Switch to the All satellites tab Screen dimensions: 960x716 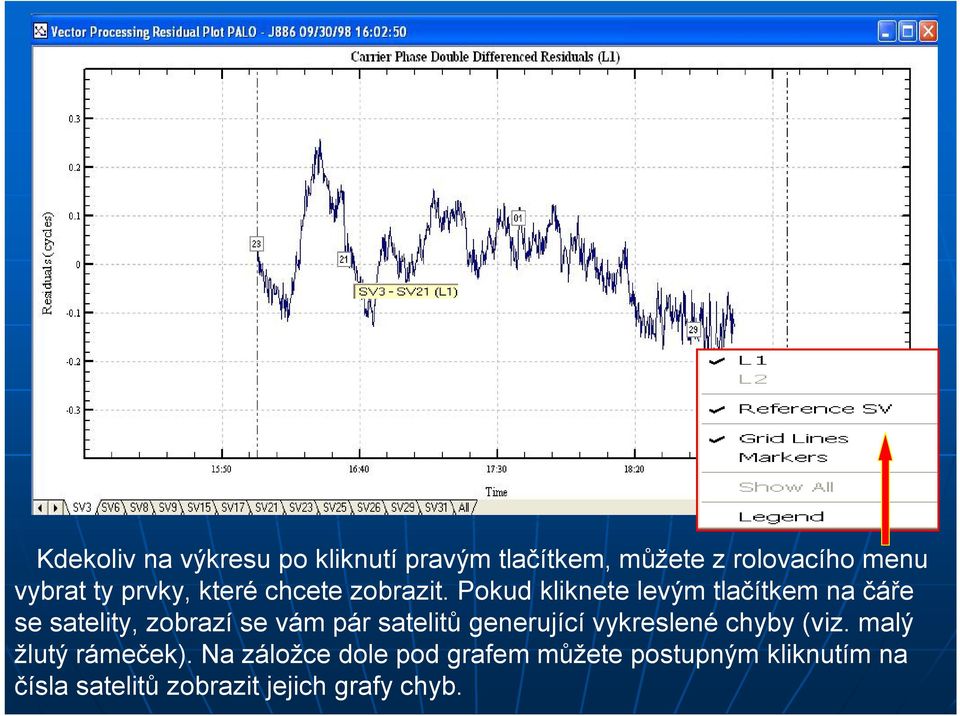pyautogui.click(x=464, y=507)
